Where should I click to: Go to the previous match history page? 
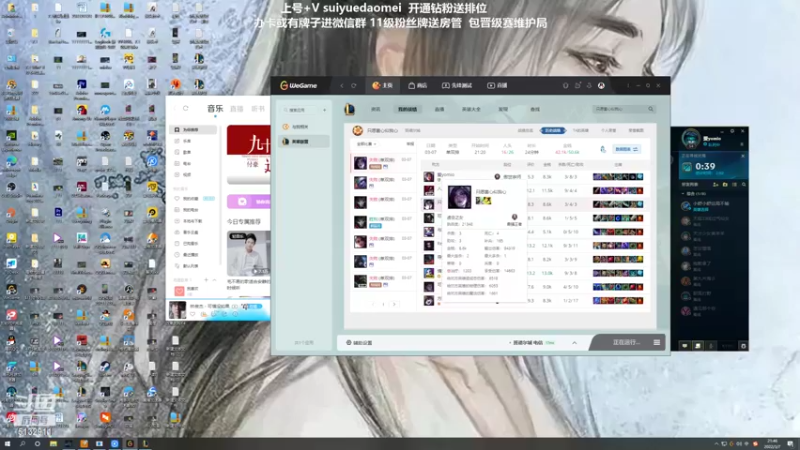click(373, 304)
